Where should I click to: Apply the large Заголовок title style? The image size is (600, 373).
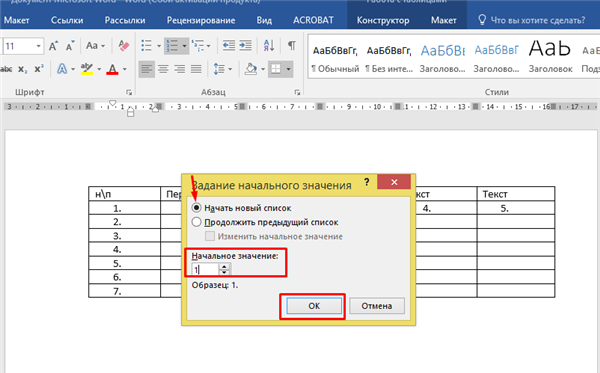550,56
